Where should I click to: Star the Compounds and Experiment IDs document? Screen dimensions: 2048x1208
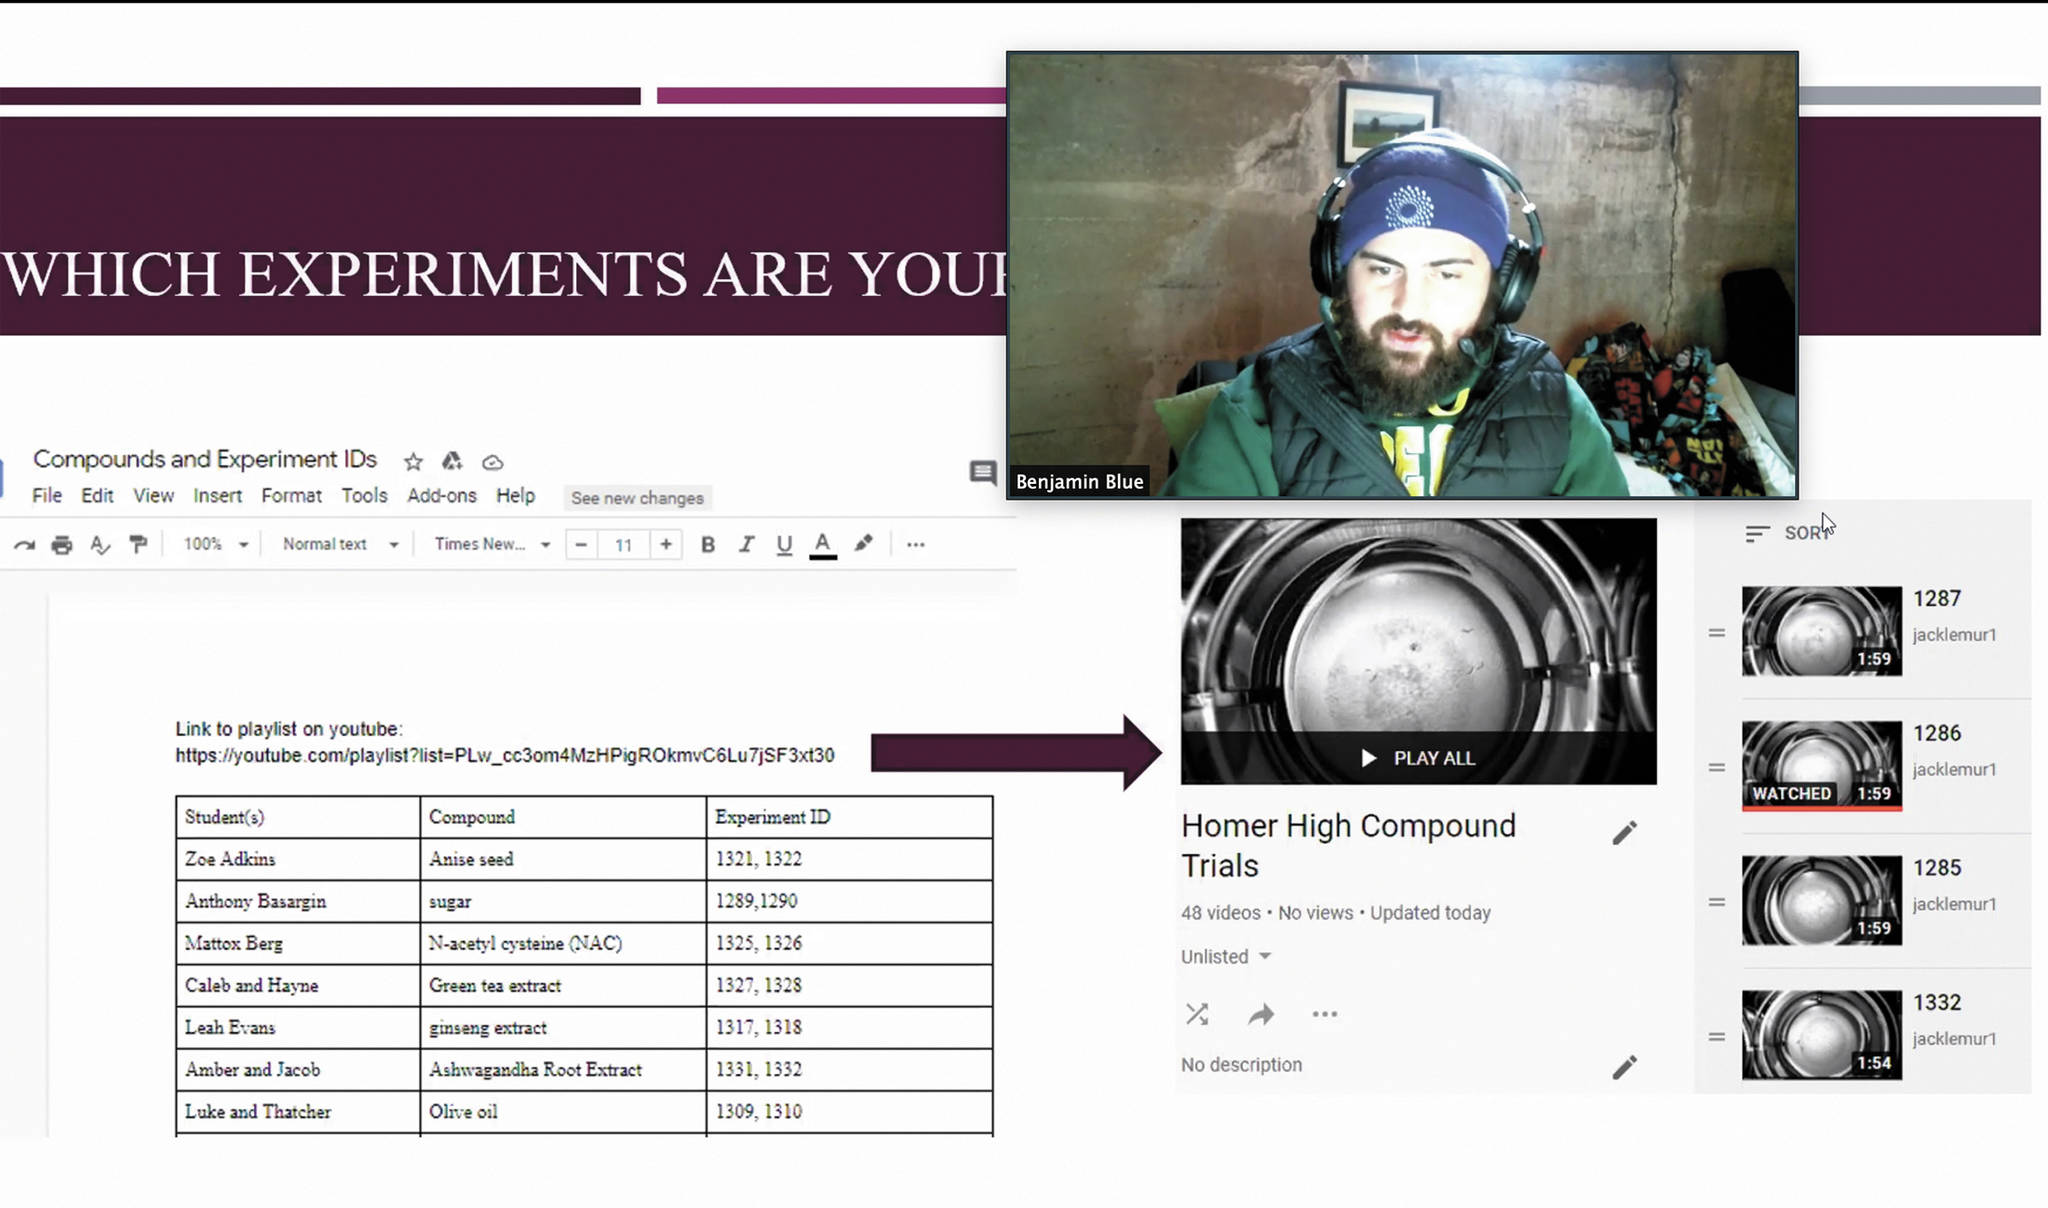click(413, 462)
